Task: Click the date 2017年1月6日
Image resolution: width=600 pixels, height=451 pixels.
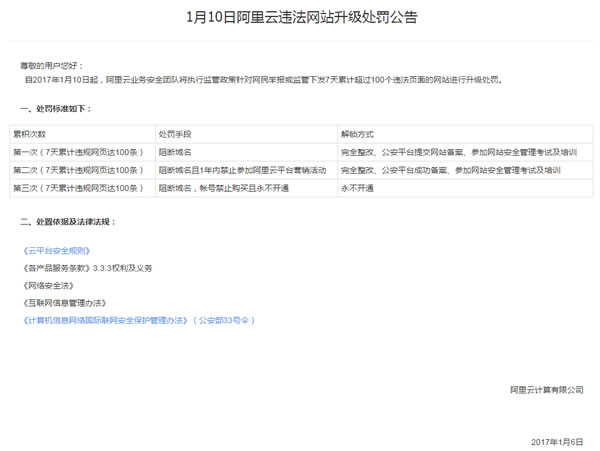Action: pos(557,440)
